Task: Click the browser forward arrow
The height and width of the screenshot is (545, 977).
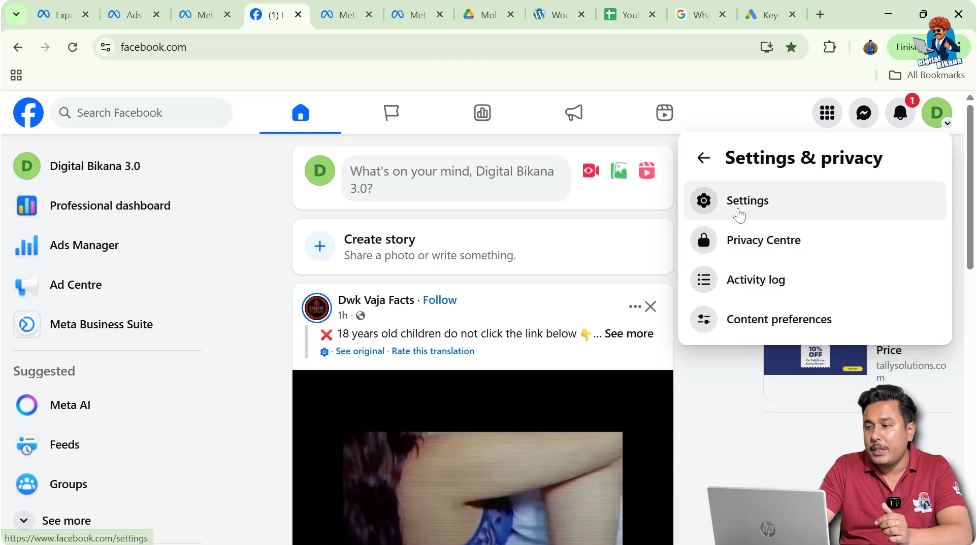Action: [45, 47]
